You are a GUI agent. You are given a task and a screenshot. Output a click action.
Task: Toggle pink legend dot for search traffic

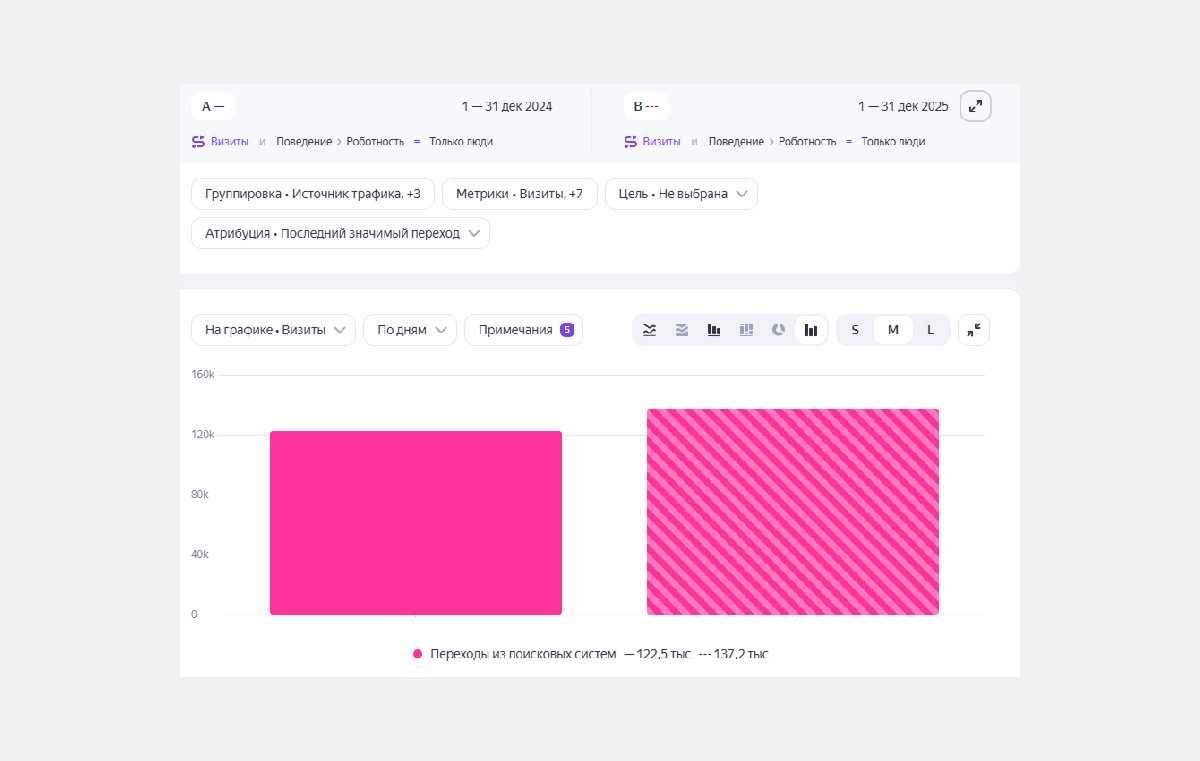[x=418, y=654]
